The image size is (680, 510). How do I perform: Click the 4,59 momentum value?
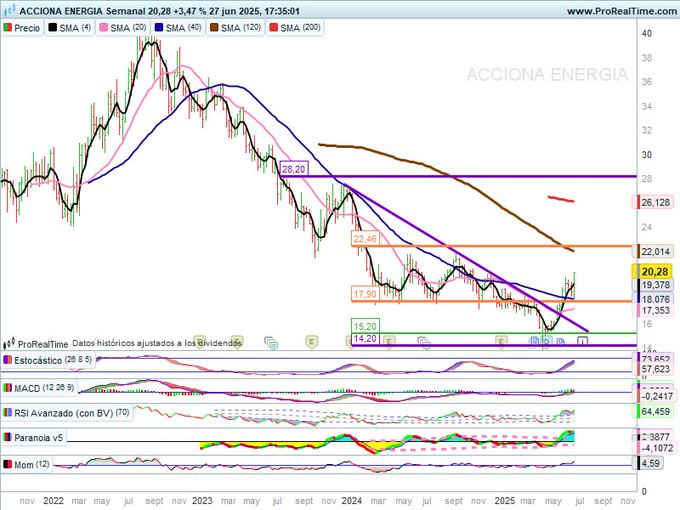point(650,463)
